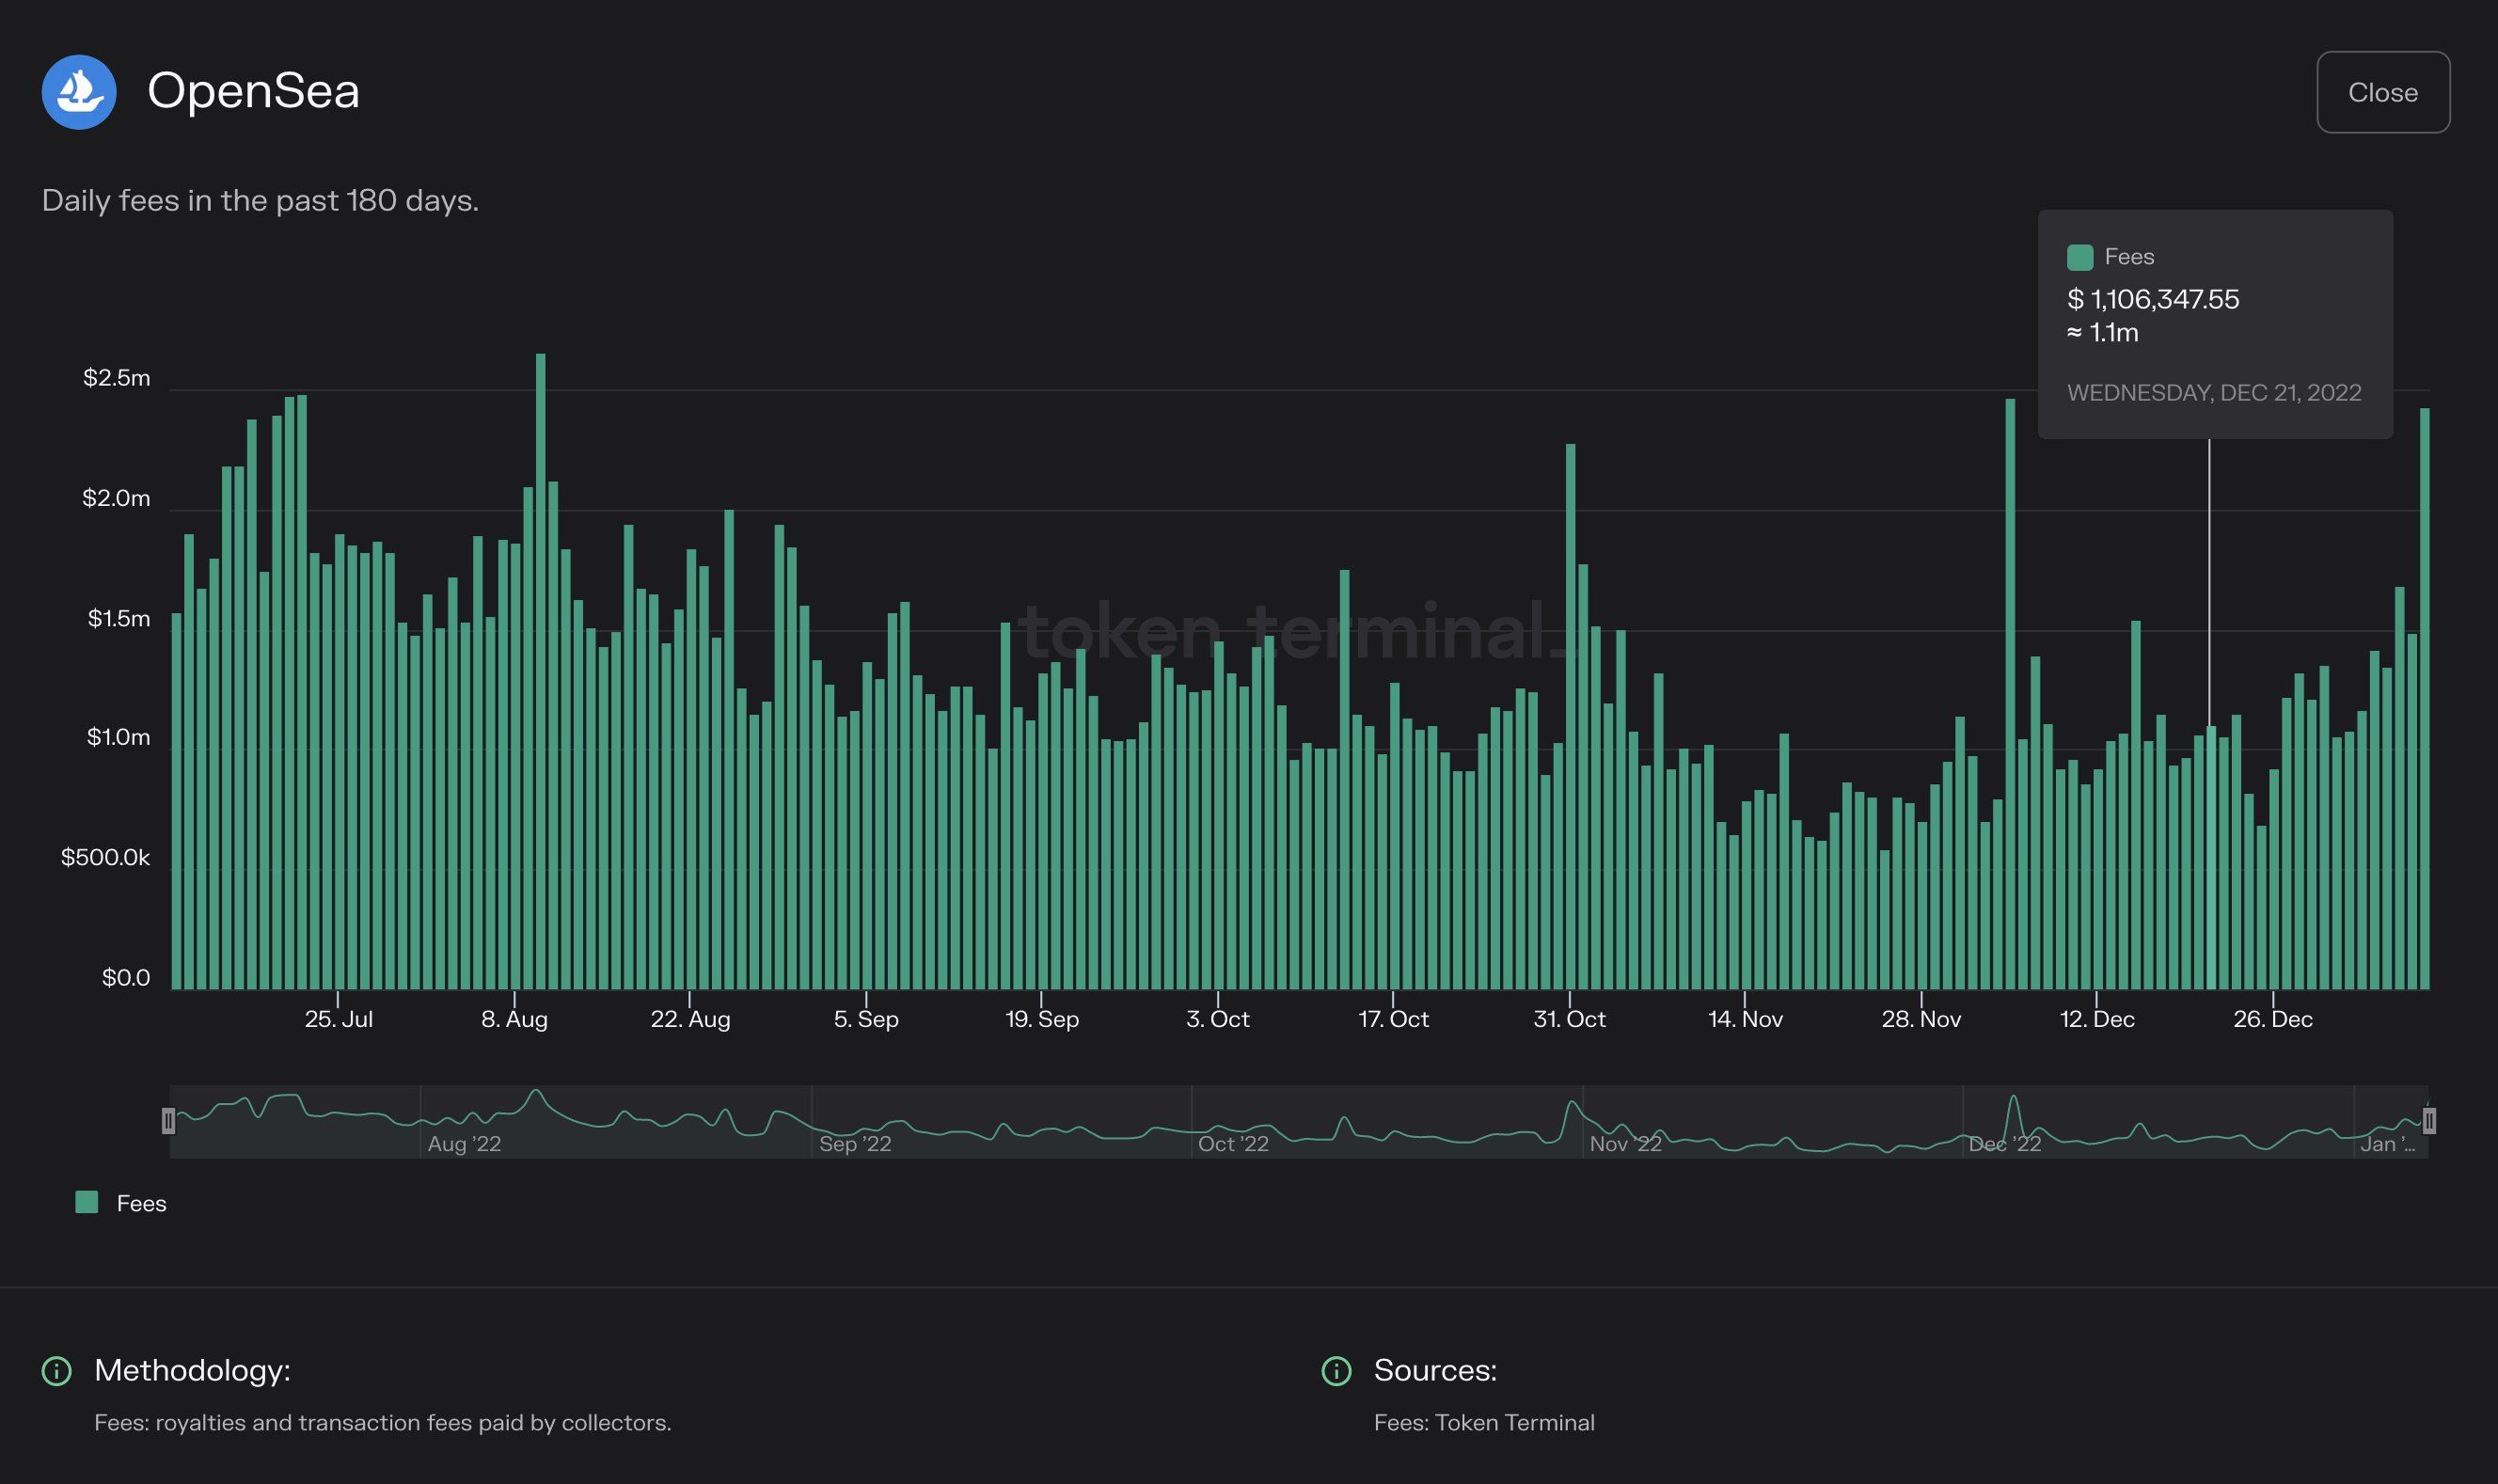Click the green tooltip Fees color swatch
Viewport: 2498px width, 1484px height.
(x=2080, y=257)
